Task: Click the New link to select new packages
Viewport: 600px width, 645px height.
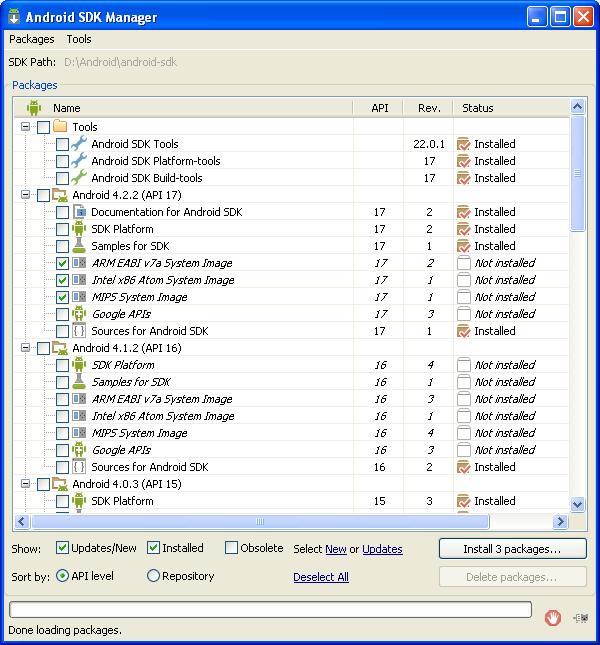Action: click(x=336, y=549)
